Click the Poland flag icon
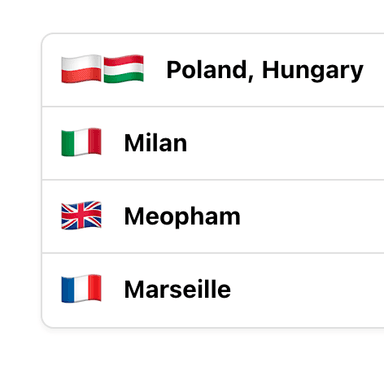Image resolution: width=384 pixels, height=384 pixels. 81,69
